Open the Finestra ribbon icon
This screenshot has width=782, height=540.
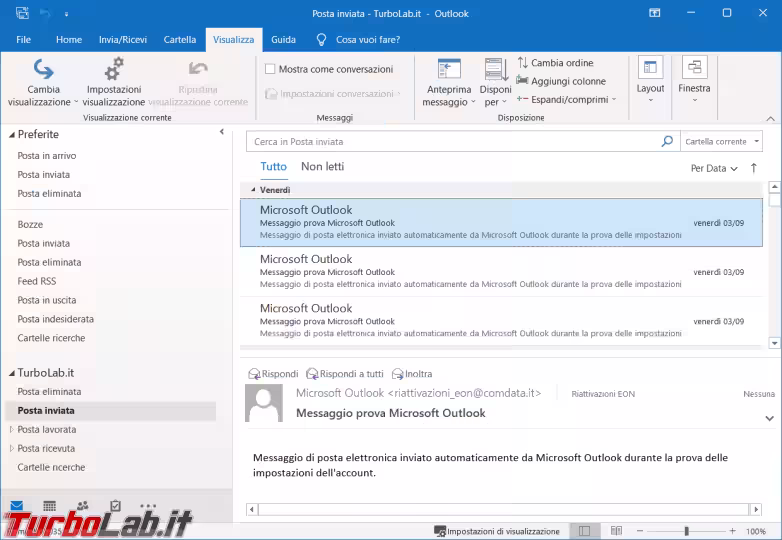tap(694, 67)
